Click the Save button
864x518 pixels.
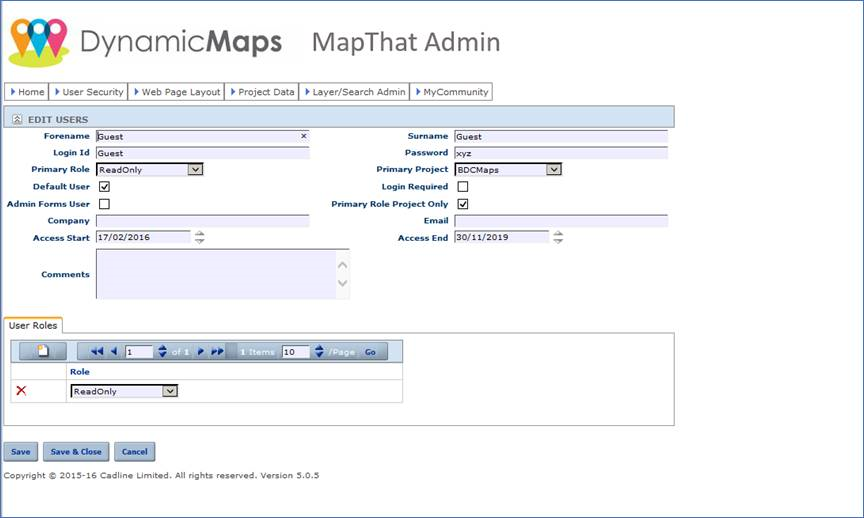(21, 451)
